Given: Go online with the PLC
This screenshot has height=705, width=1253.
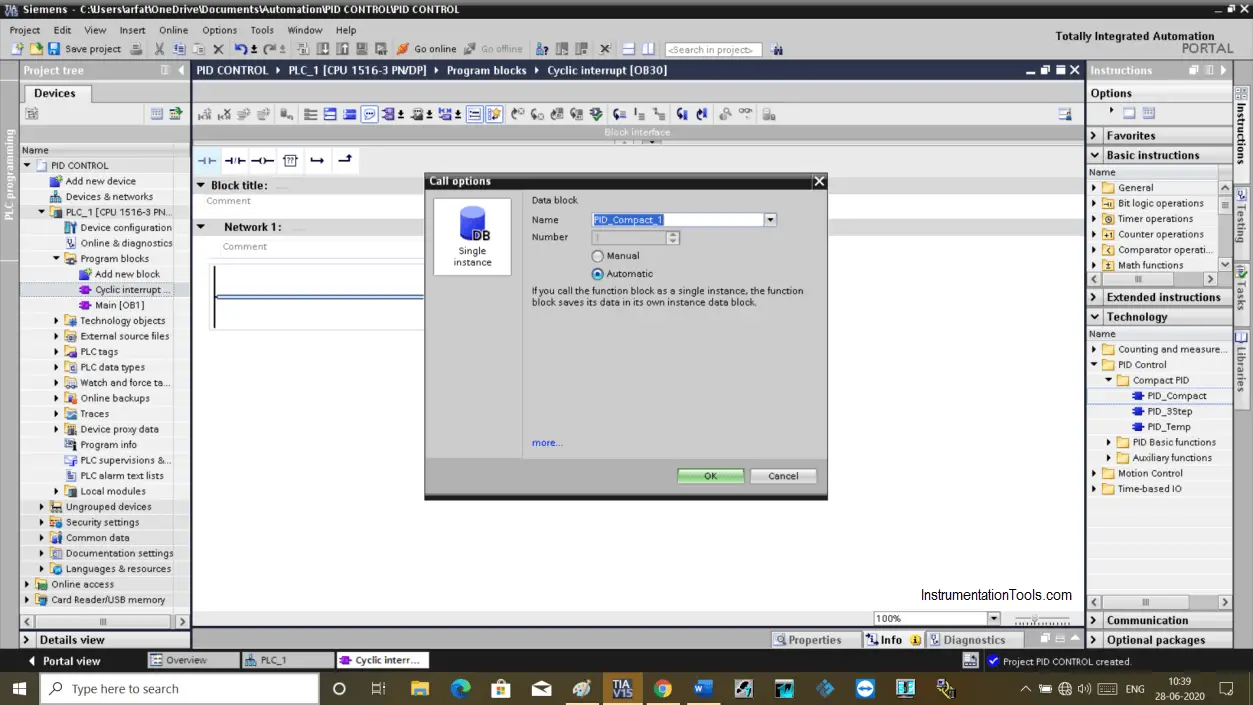Looking at the screenshot, I should (427, 48).
